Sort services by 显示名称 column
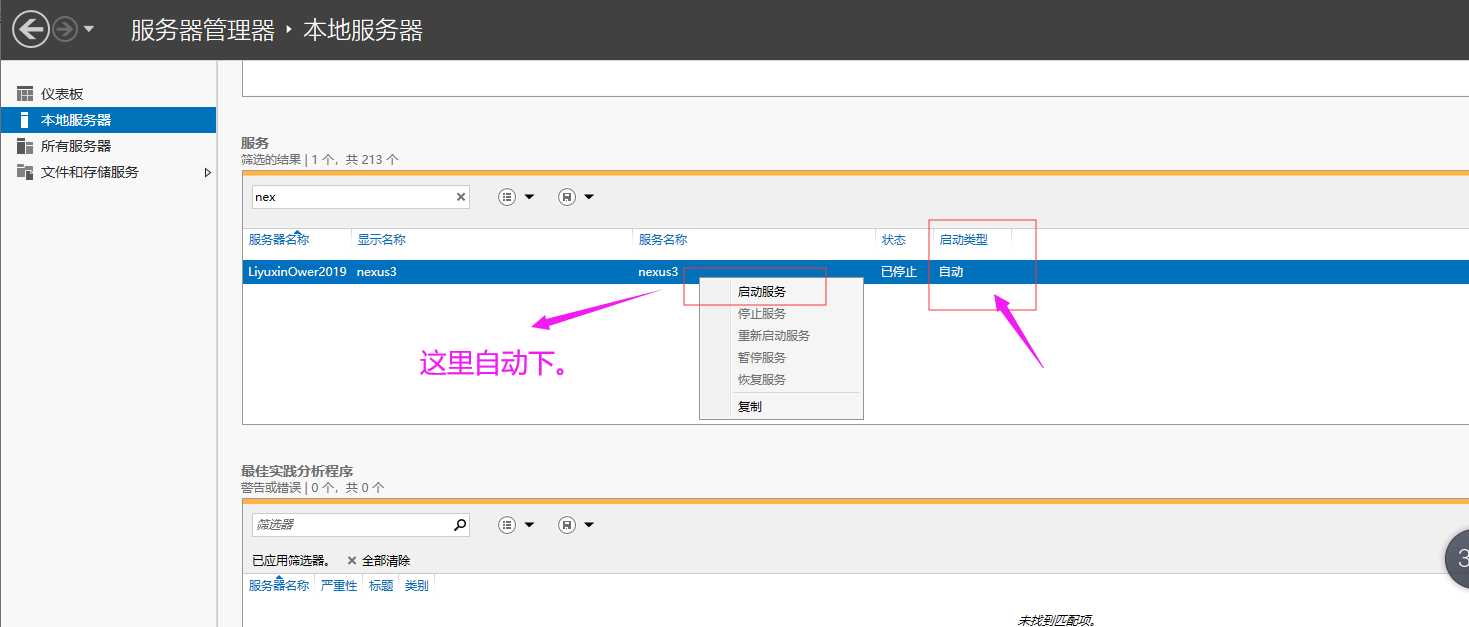Viewport: 1469px width, 627px height. [381, 240]
